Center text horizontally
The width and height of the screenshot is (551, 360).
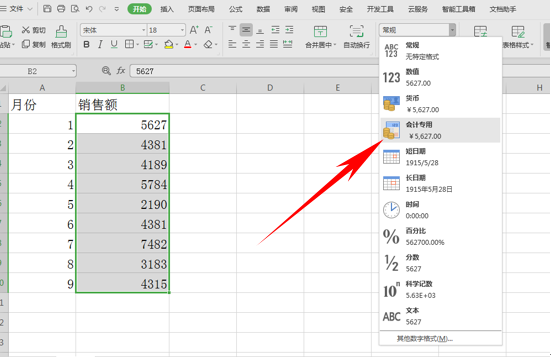246,44
